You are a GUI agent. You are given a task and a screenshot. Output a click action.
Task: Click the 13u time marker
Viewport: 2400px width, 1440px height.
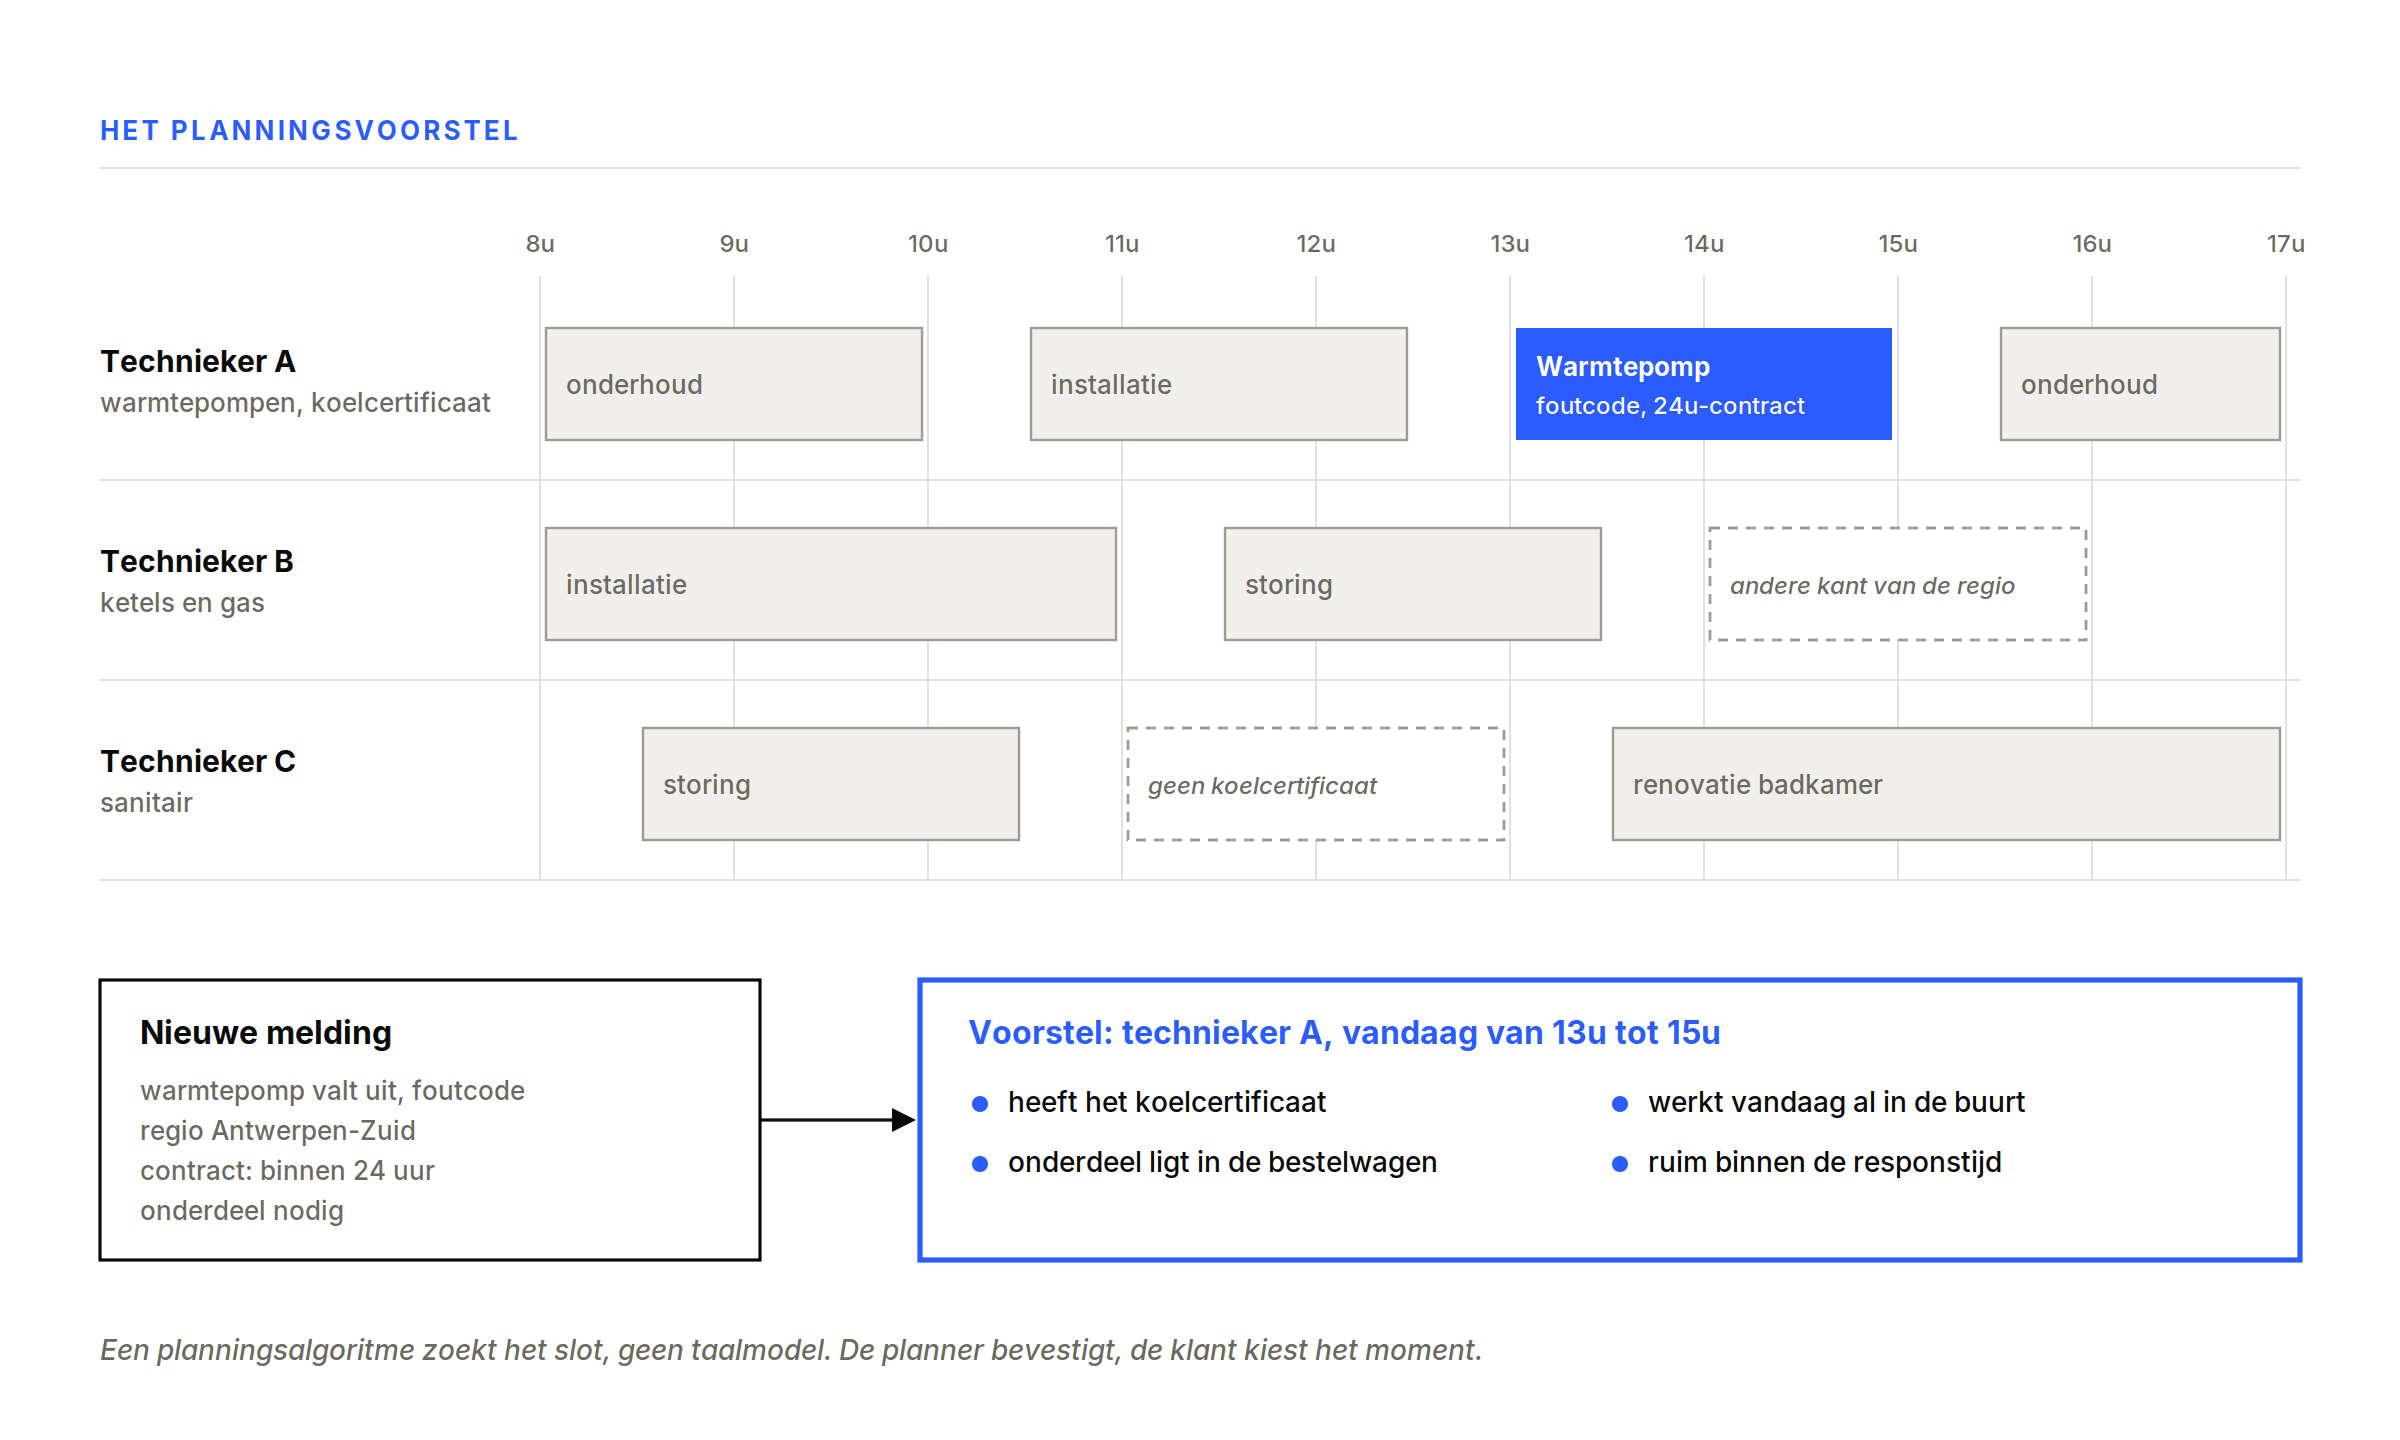click(1510, 244)
